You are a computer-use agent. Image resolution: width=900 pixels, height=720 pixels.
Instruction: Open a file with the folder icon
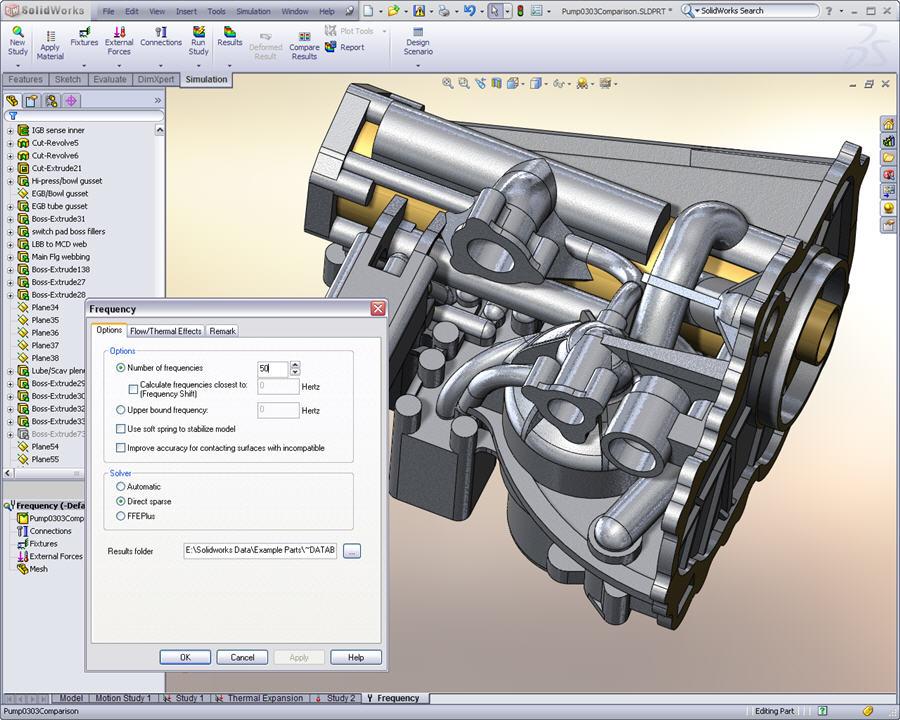click(393, 10)
